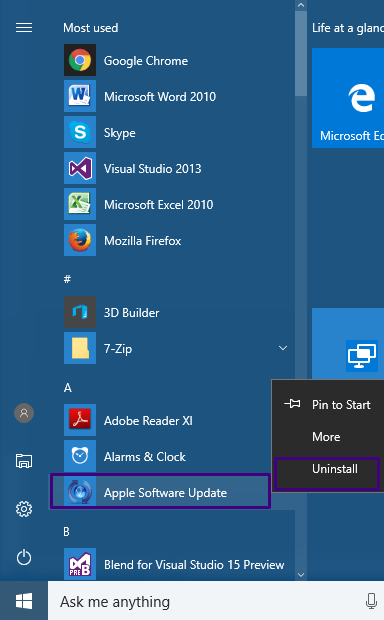This screenshot has height=620, width=384.
Task: Click the 3D Builder icon
Action: pos(80,312)
